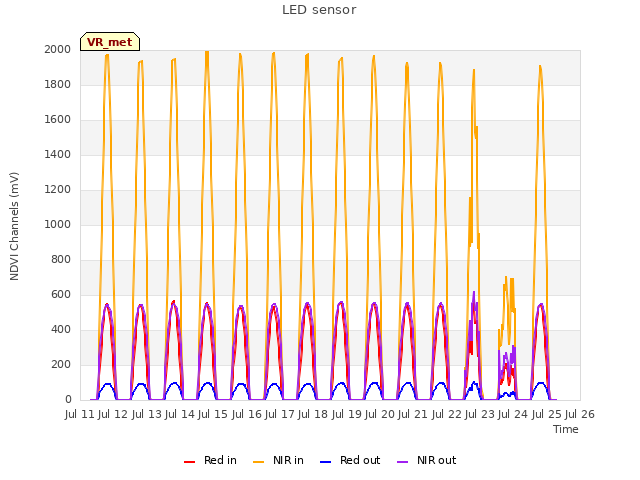
Task: Click the Jul 17 x-axis label
Action: (x=280, y=414)
